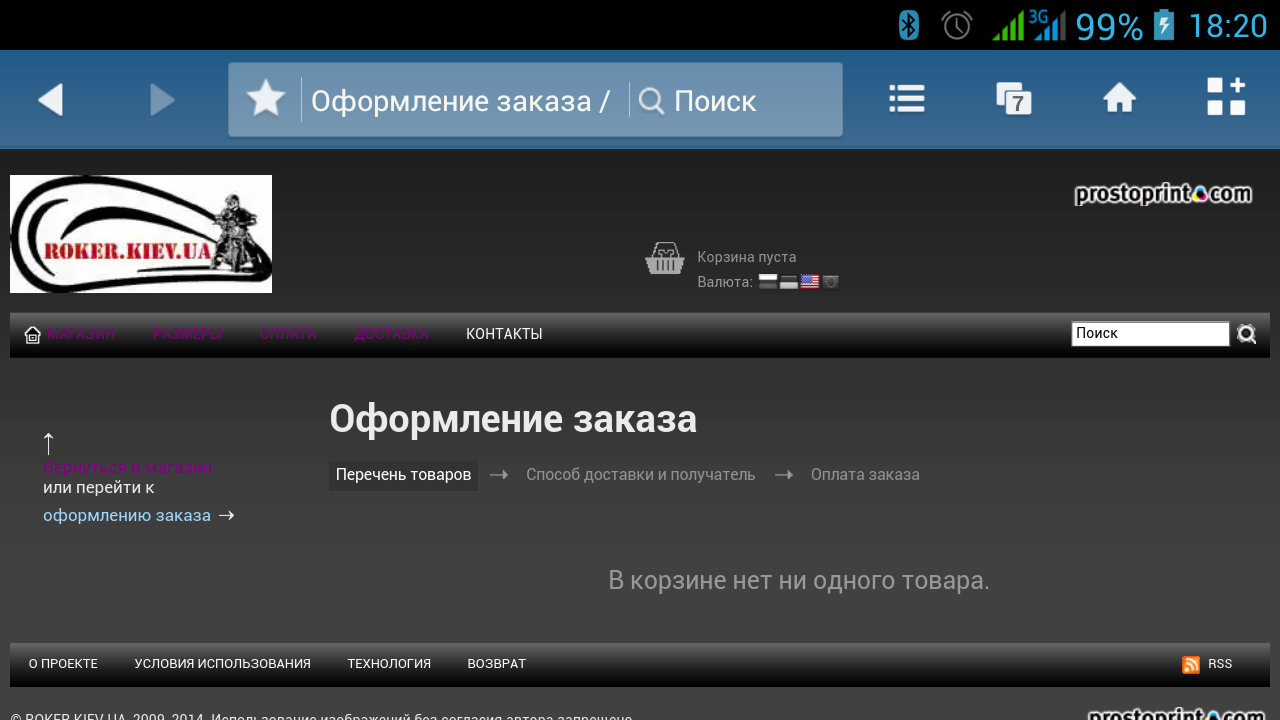This screenshot has height=720, width=1280.
Task: Click the site Поиск input field
Action: point(1150,334)
